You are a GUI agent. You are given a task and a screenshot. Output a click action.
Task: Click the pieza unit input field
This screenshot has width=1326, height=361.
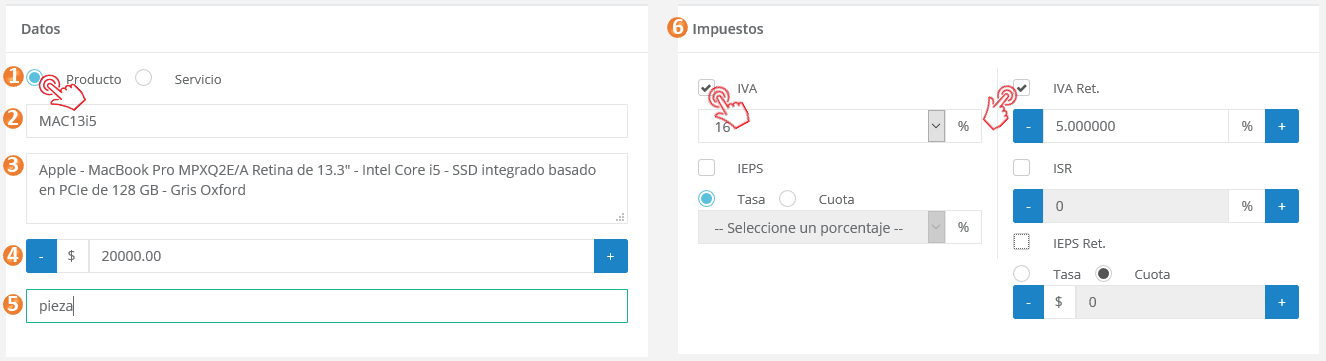pyautogui.click(x=327, y=306)
